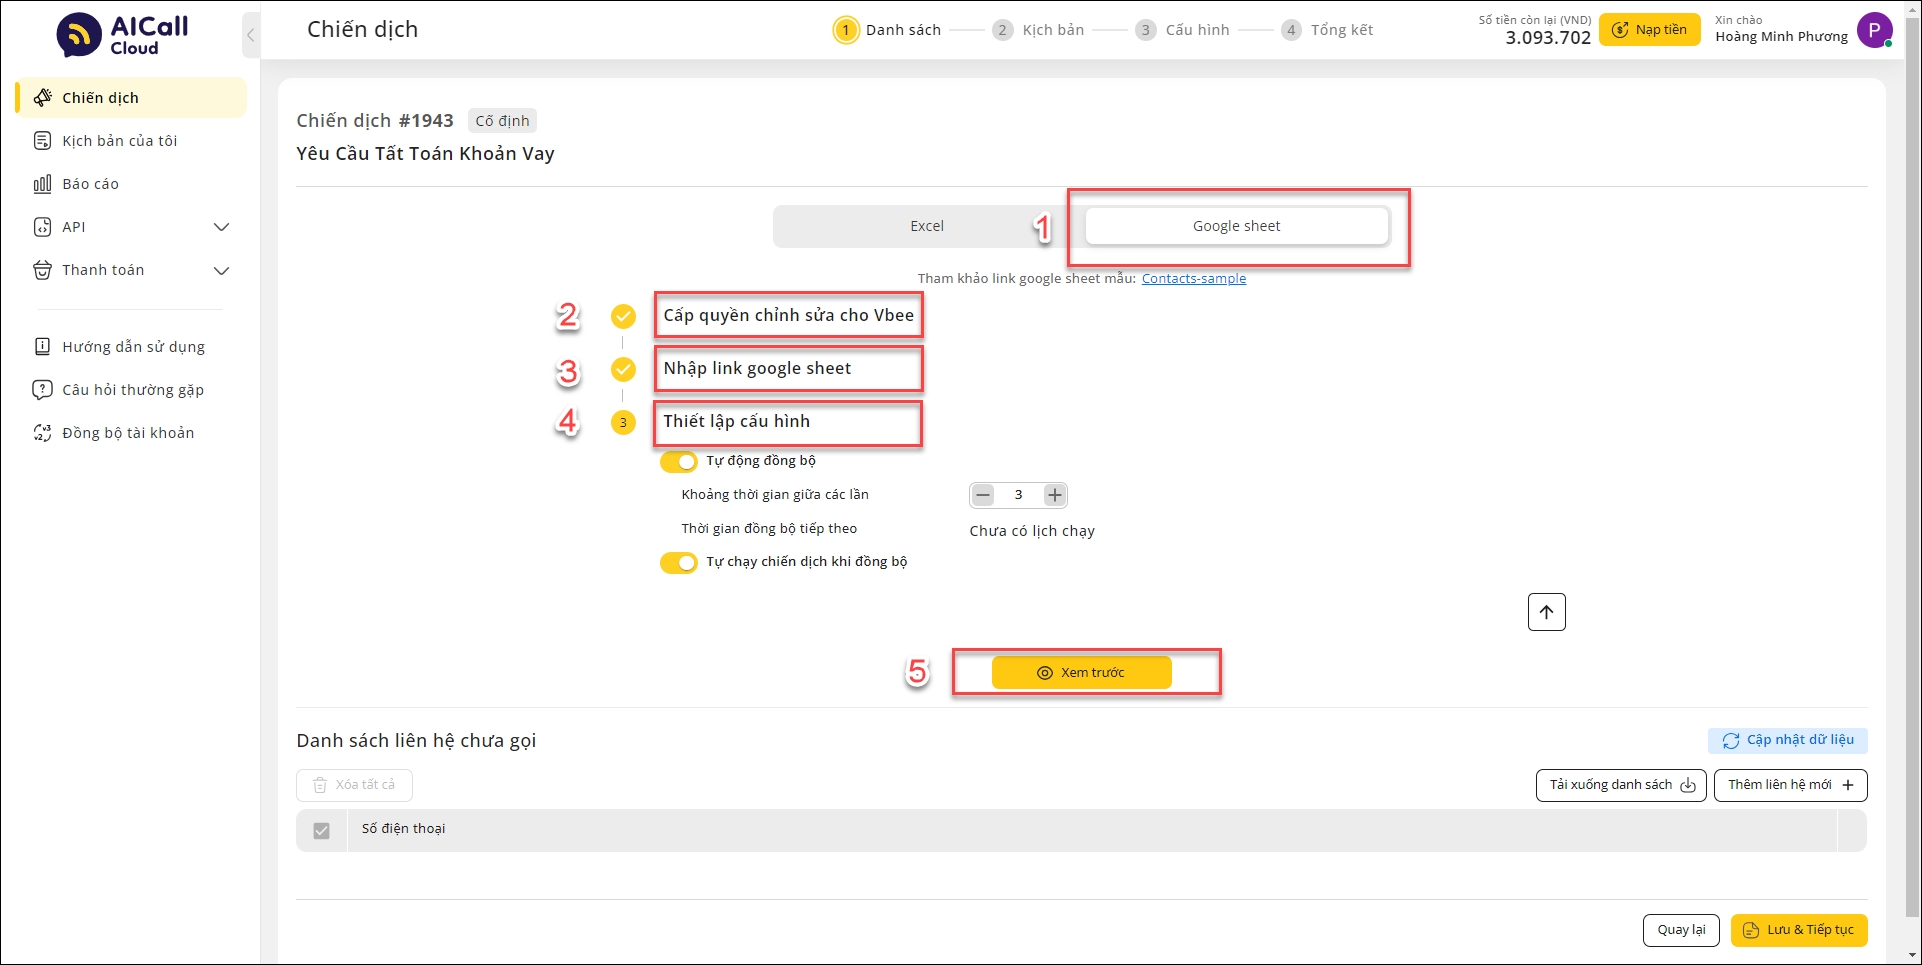Viewport: 1922px width, 965px height.
Task: Open the Contacts-sample link
Action: pyautogui.click(x=1193, y=279)
